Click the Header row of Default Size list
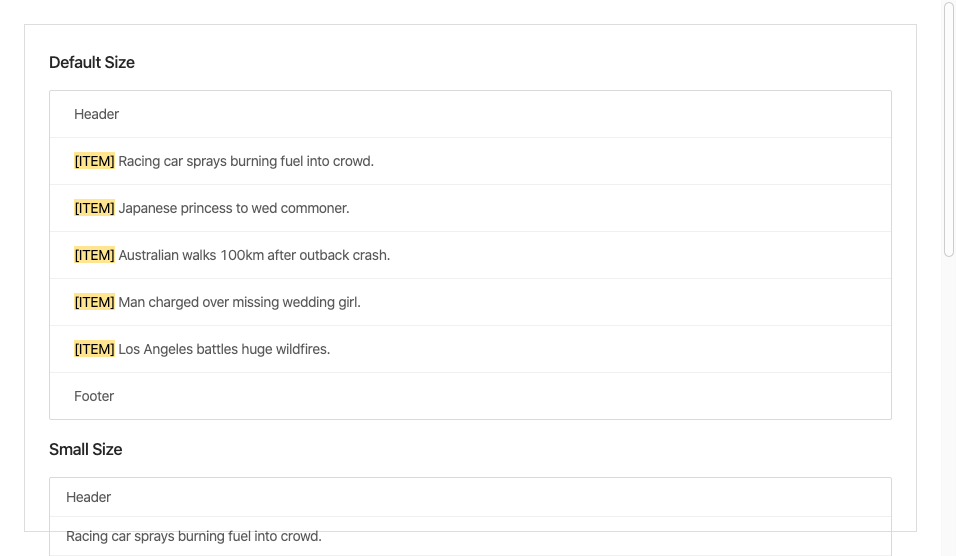 pyautogui.click(x=470, y=114)
